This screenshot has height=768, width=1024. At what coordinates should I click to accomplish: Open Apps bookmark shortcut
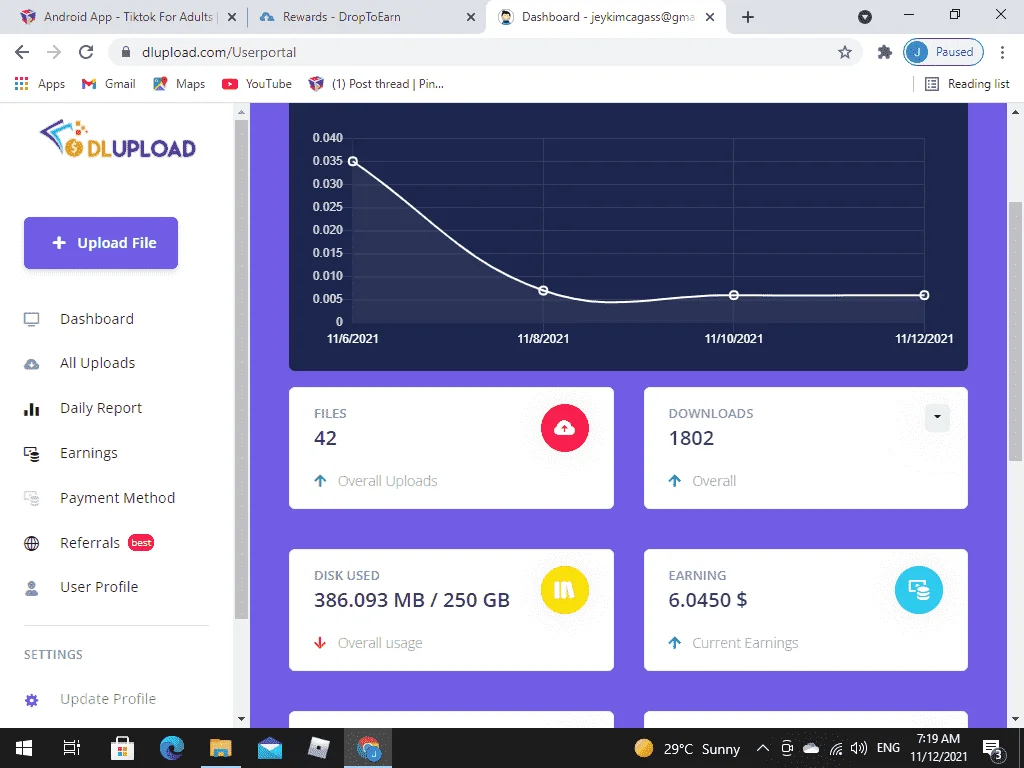coord(40,84)
